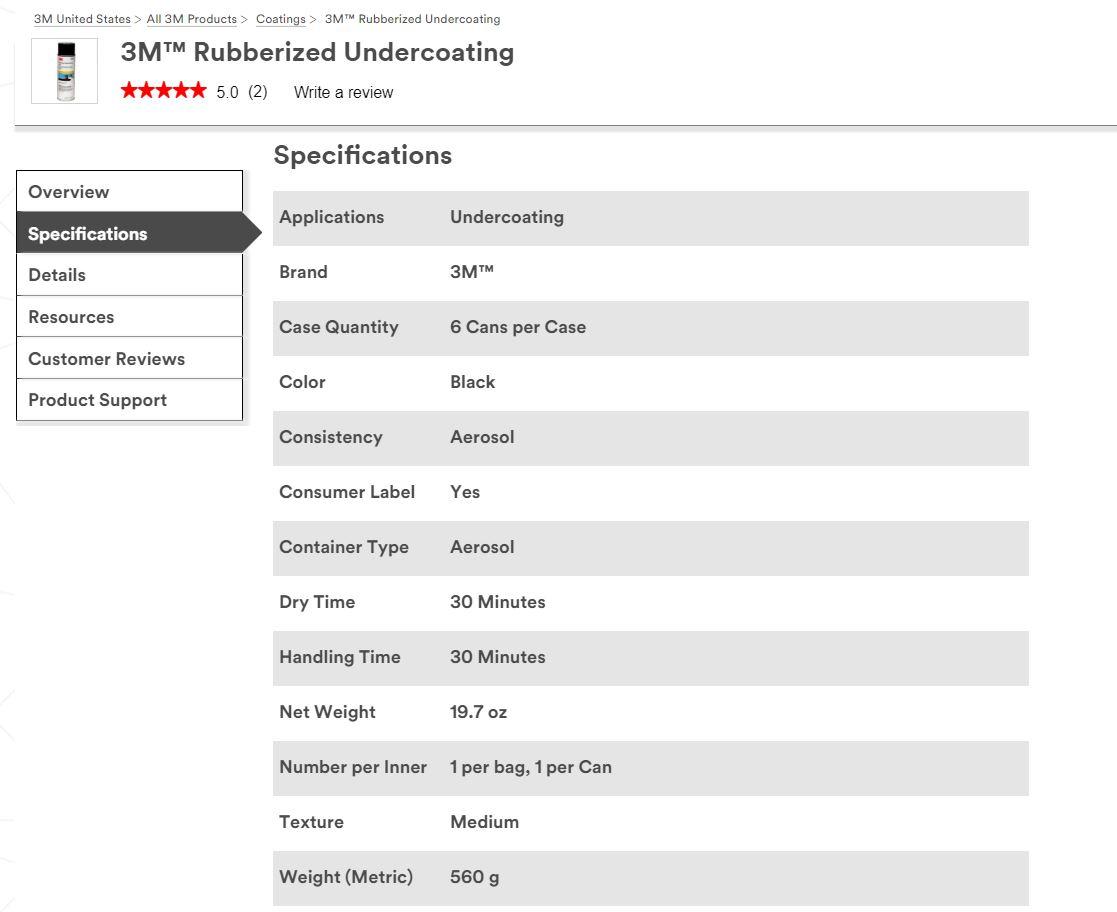1117x912 pixels.
Task: Click the 3M Rubberized Undercoating title
Action: tap(317, 52)
